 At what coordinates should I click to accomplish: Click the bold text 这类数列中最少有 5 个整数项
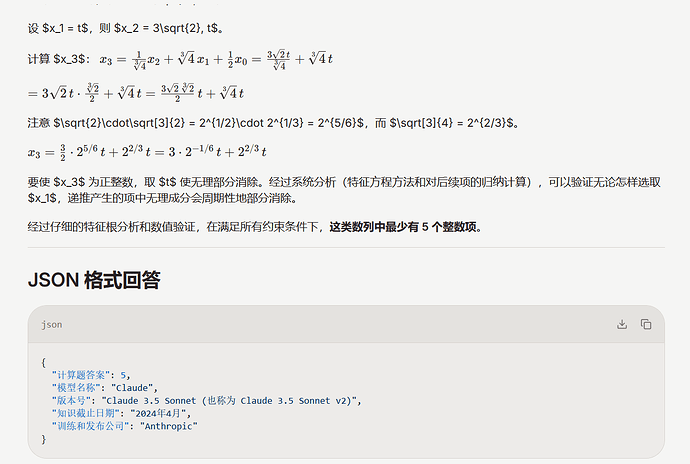(403, 227)
